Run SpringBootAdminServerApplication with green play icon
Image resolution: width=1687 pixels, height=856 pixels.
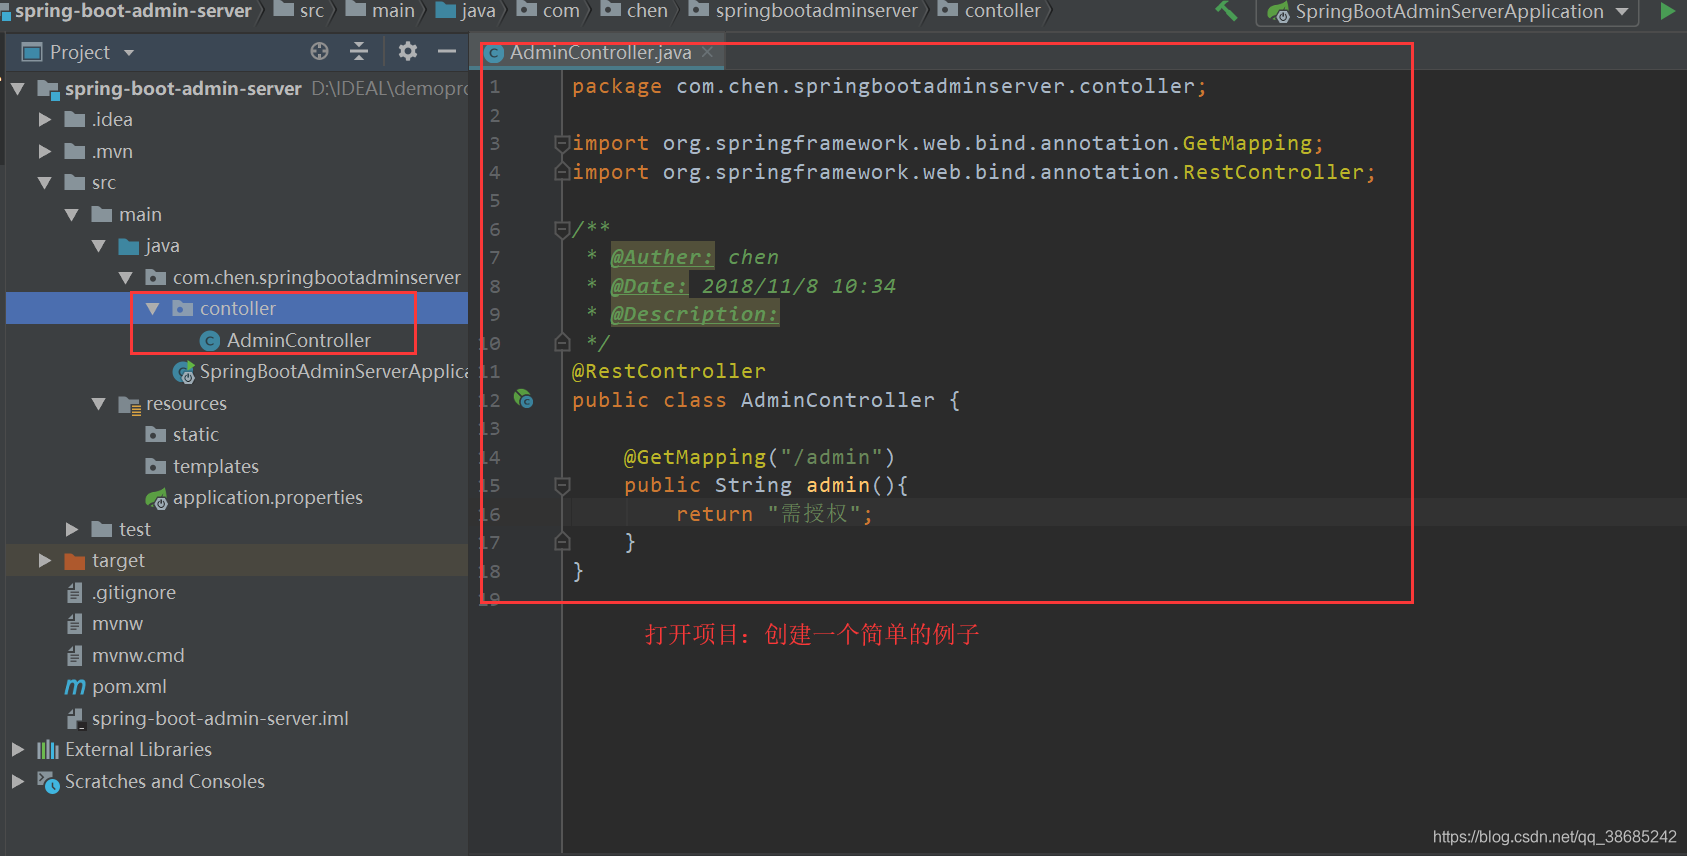coord(1667,11)
